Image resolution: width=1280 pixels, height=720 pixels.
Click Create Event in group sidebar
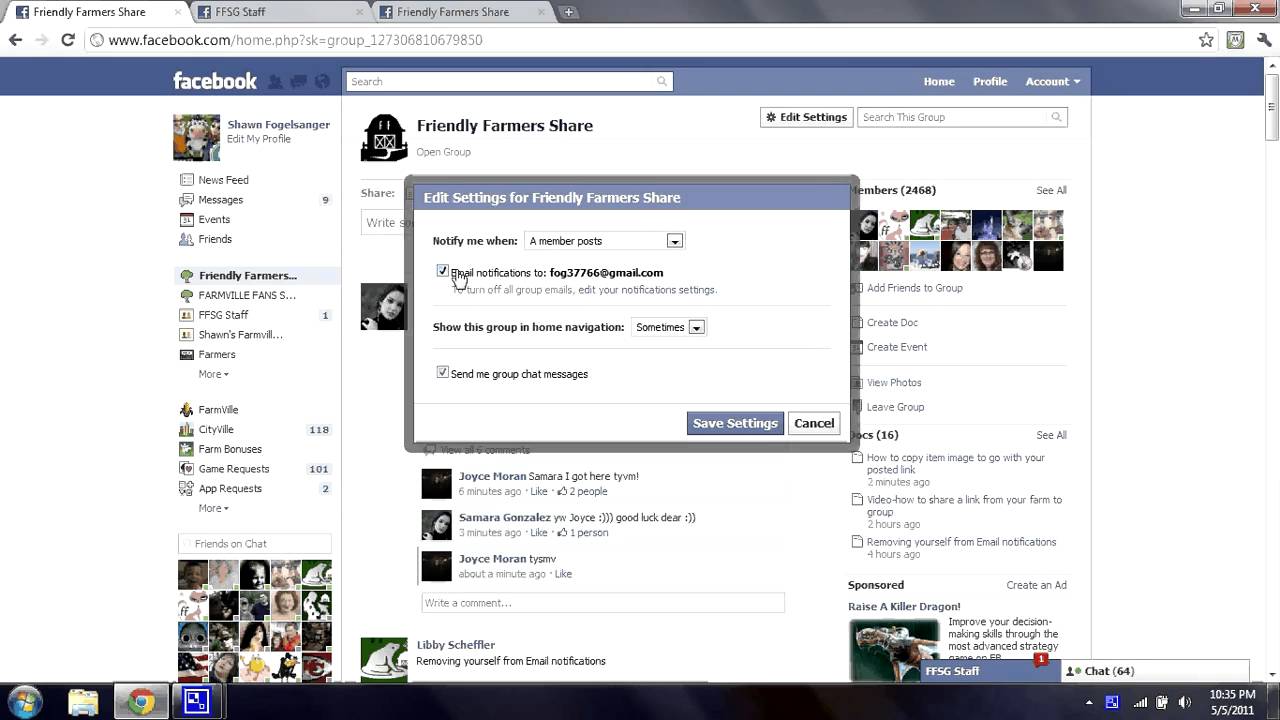coord(896,347)
